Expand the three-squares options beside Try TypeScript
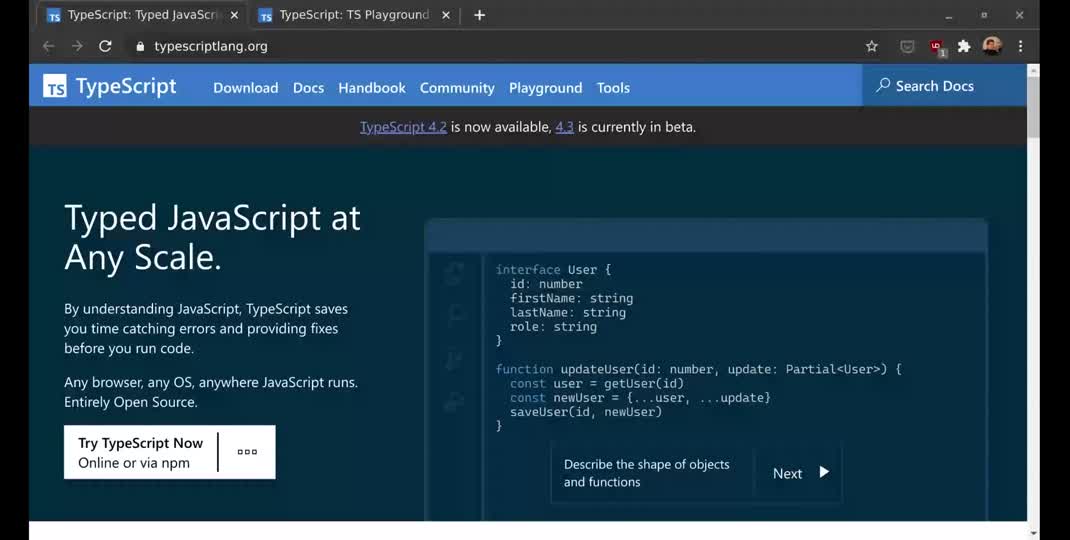This screenshot has width=1070, height=540. (247, 452)
